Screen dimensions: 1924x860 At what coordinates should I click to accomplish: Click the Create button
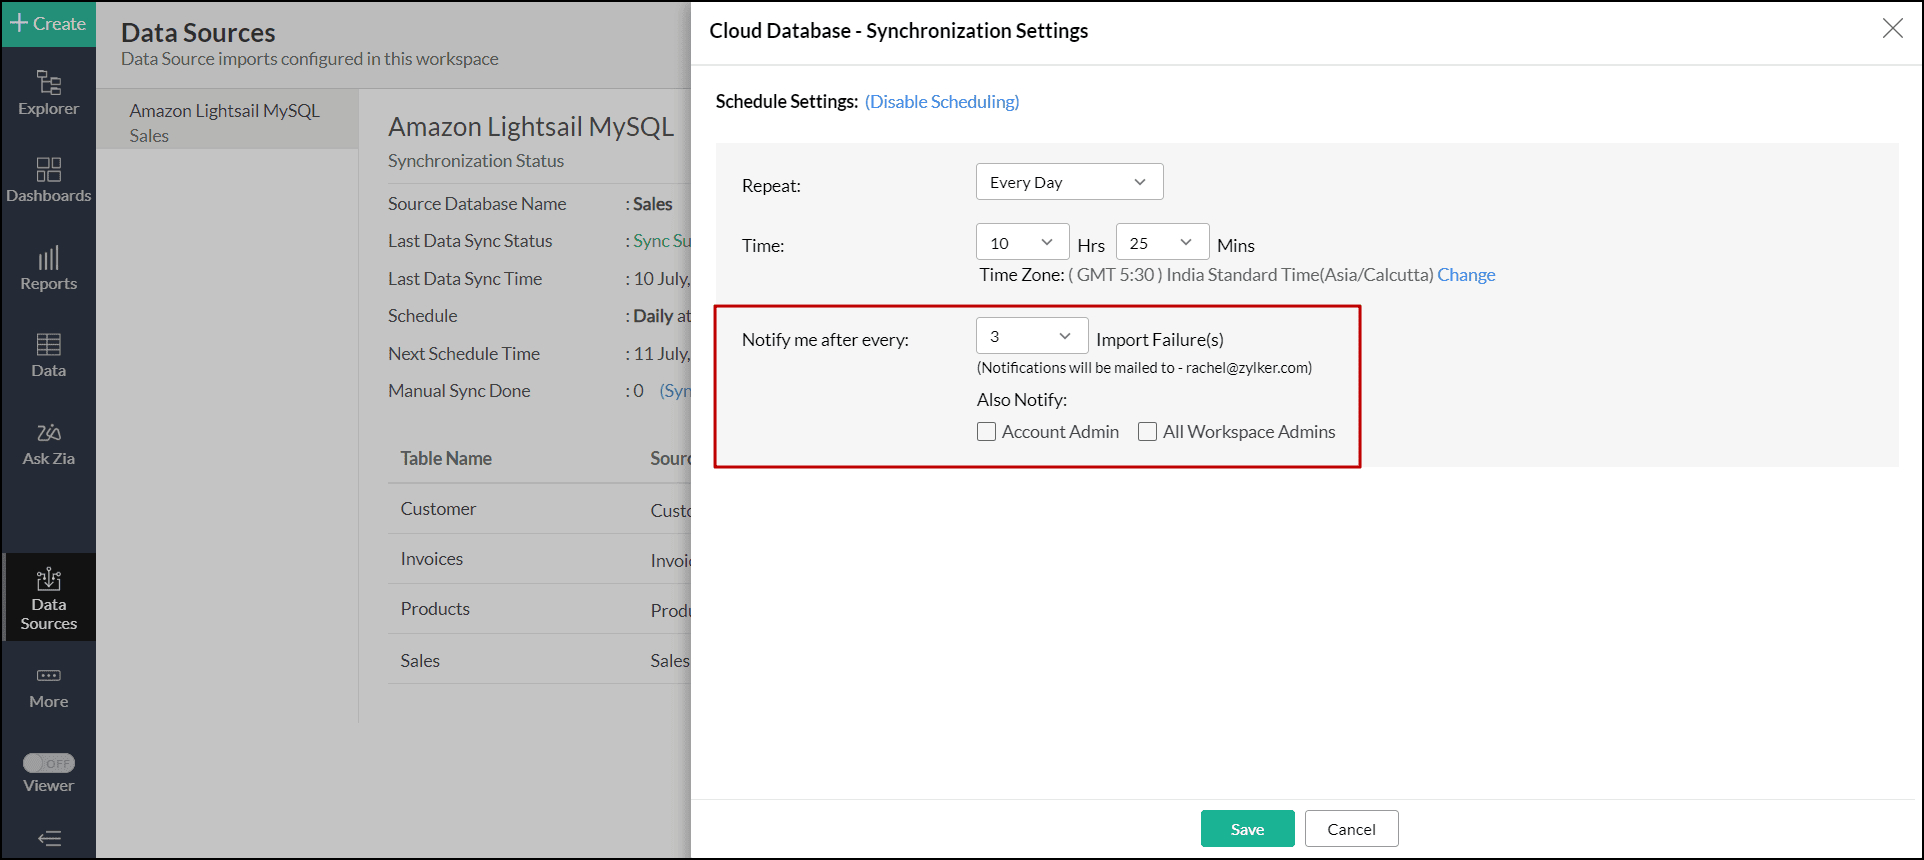48,23
